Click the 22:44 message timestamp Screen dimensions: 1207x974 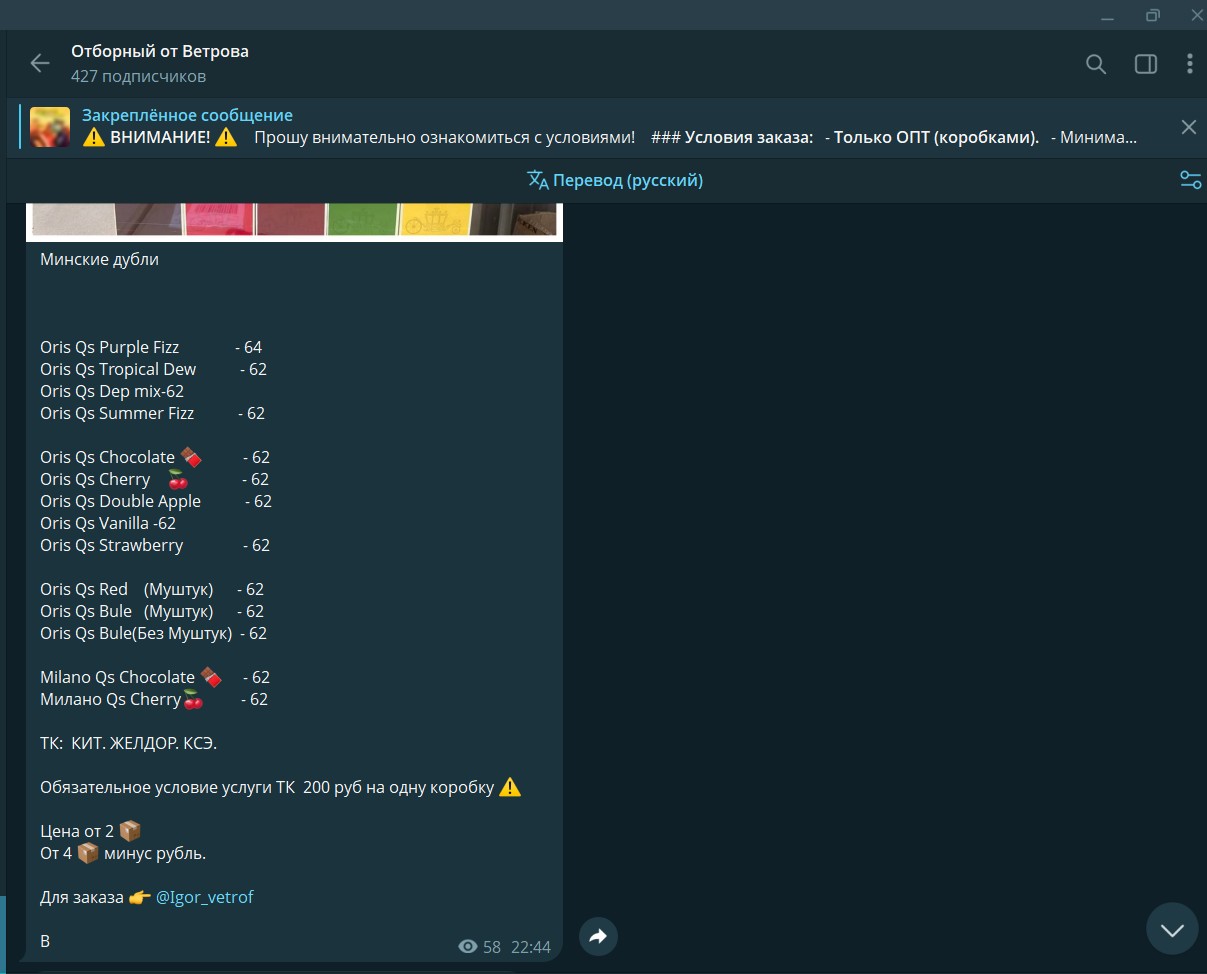tap(530, 947)
